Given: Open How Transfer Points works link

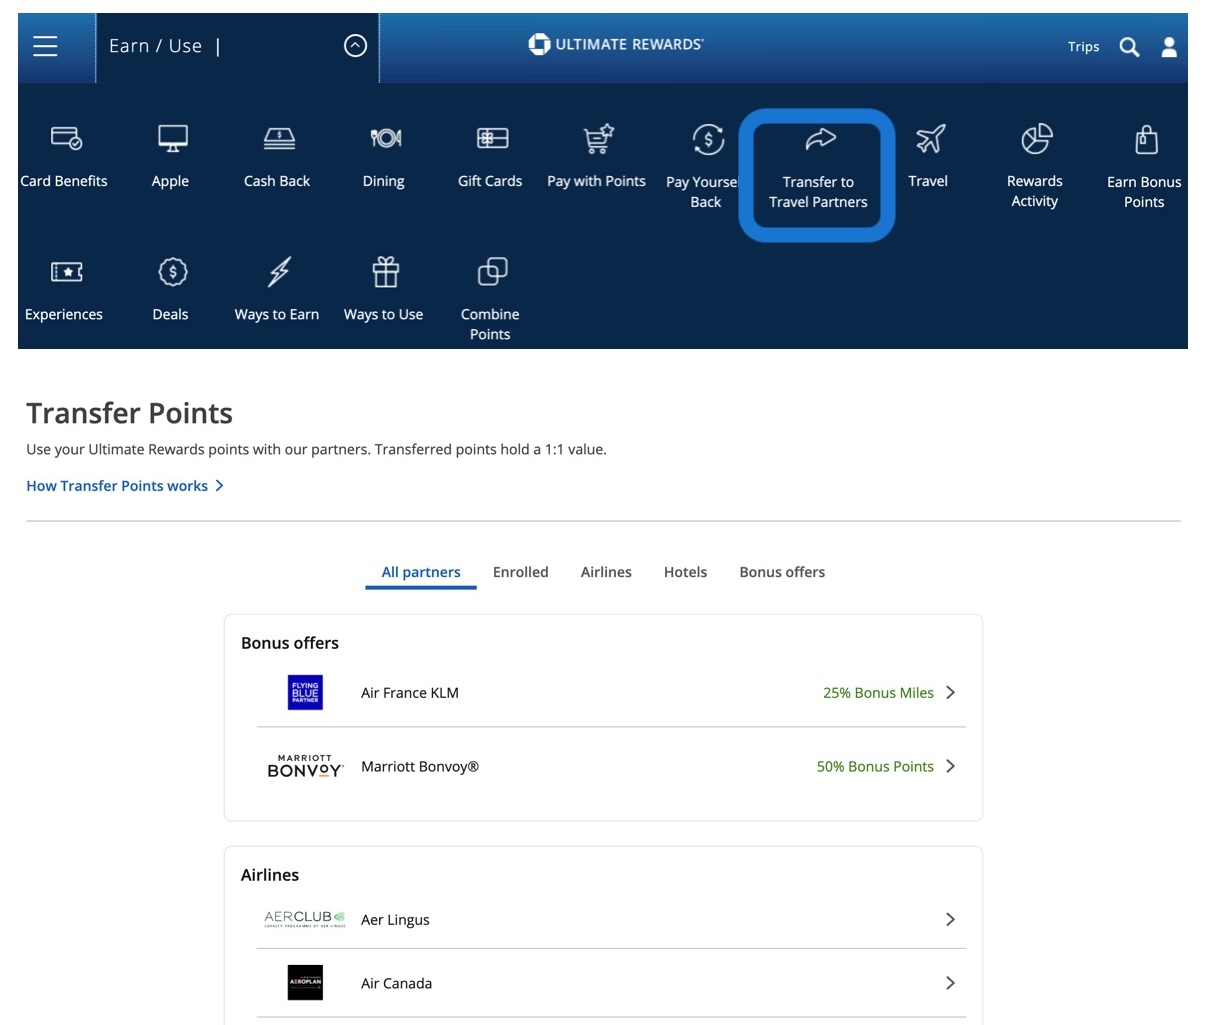Looking at the screenshot, I should (125, 486).
